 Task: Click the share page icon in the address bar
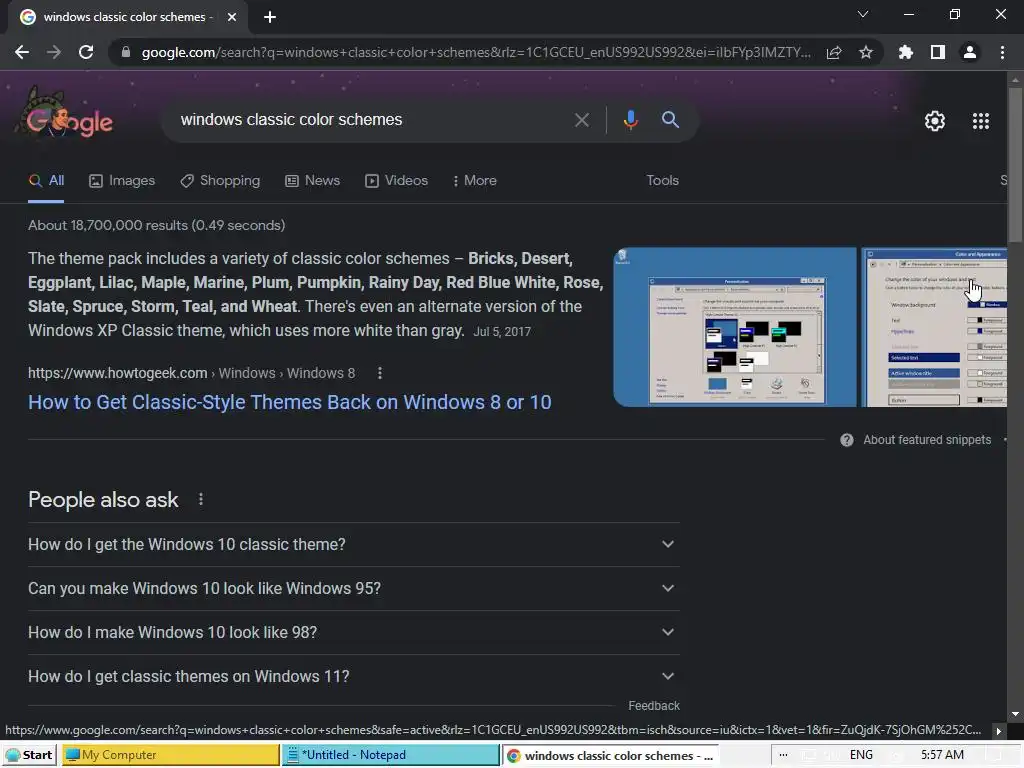tap(834, 52)
